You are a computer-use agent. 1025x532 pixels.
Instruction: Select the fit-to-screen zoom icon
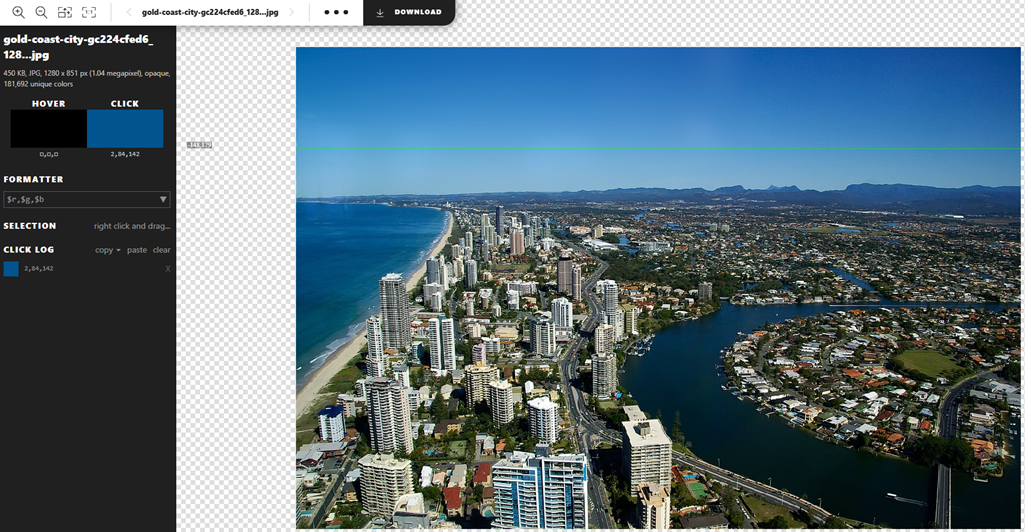[65, 12]
